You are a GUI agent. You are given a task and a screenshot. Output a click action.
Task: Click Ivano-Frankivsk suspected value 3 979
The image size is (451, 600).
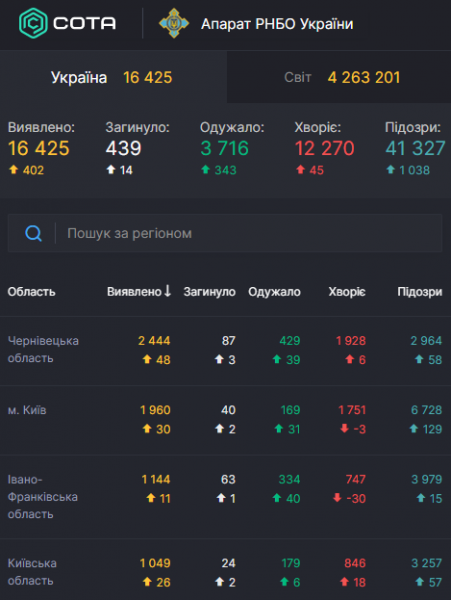pos(427,479)
